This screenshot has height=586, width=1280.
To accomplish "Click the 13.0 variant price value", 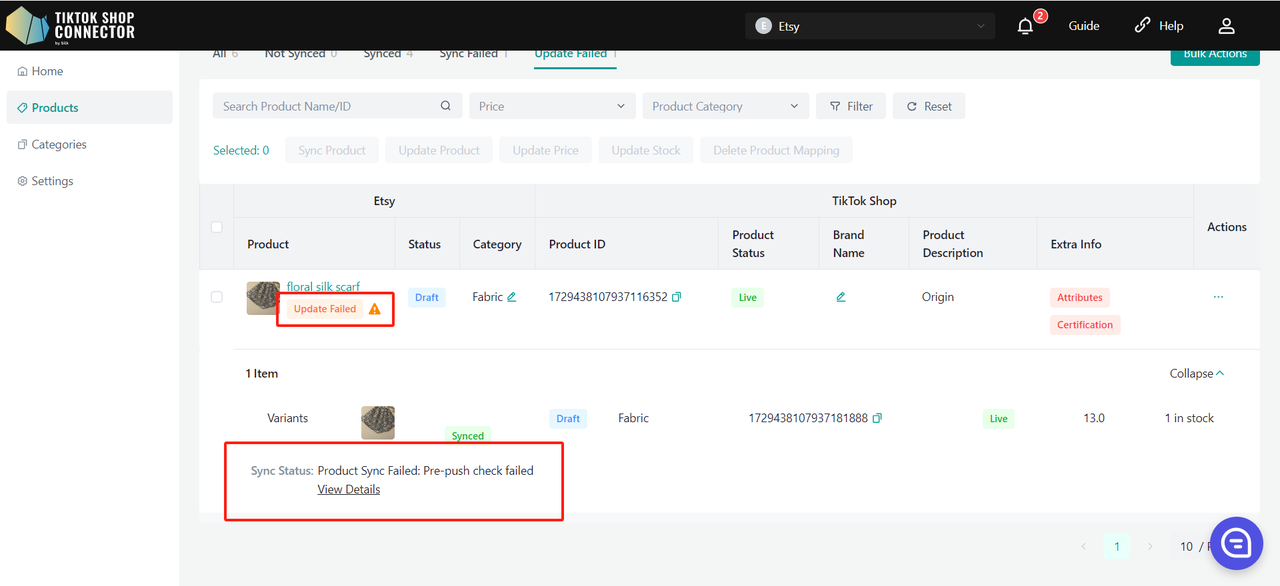I will click(x=1094, y=418).
